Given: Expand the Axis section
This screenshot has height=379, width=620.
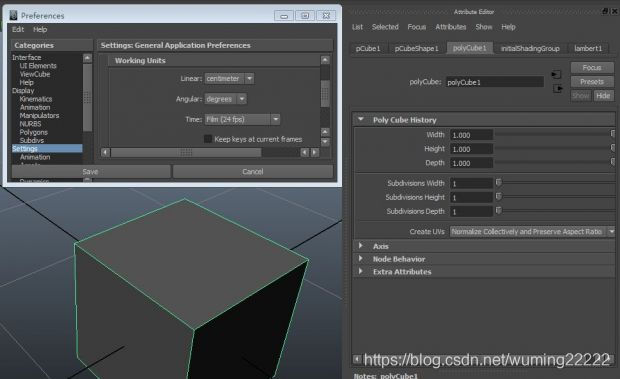Looking at the screenshot, I should pyautogui.click(x=361, y=246).
